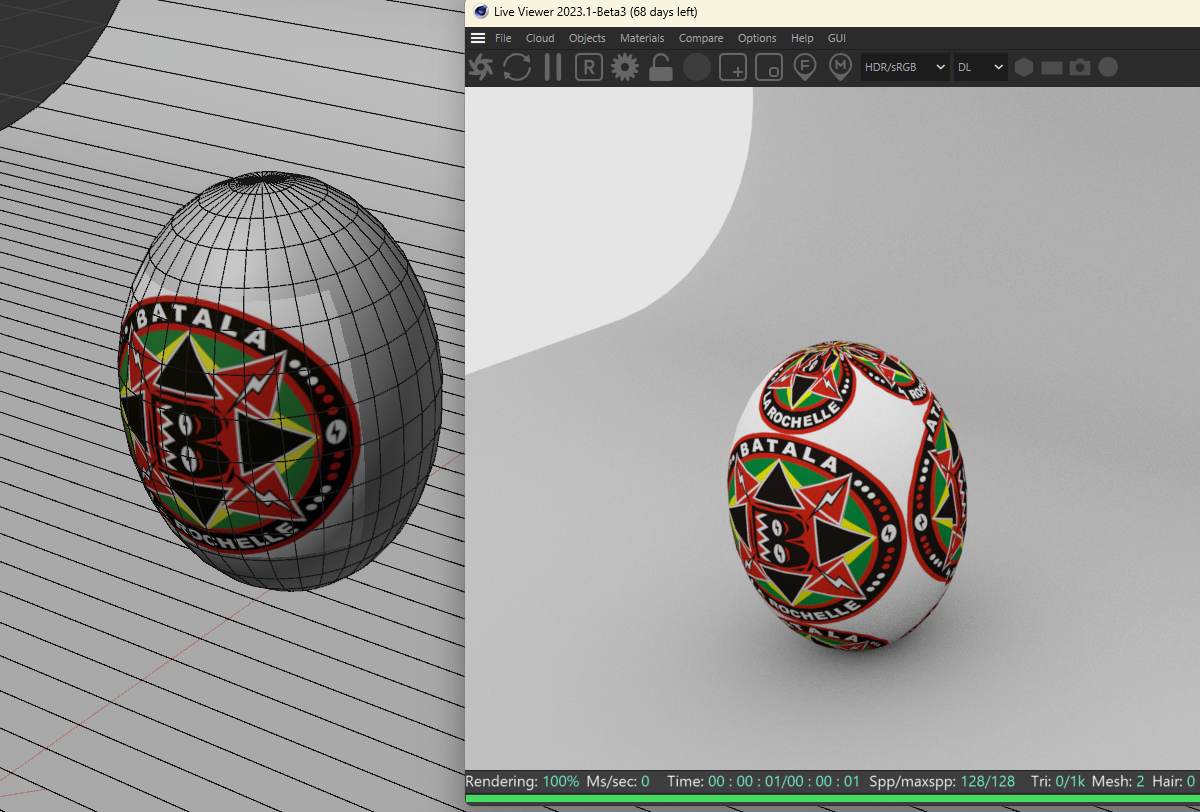The image size is (1200, 812).
Task: Open the Compare menu
Action: [x=701, y=38]
